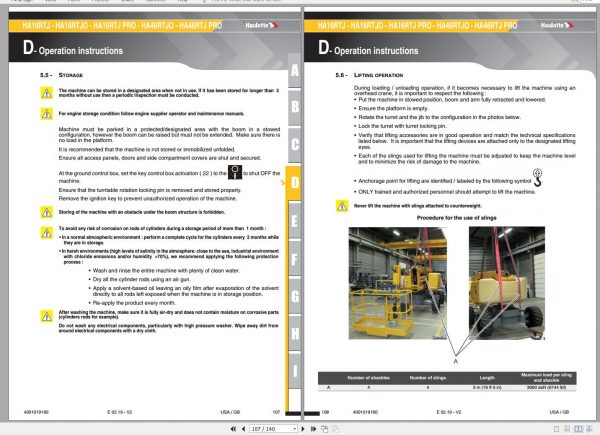The image size is (600, 435).
Task: Click 'Dry all the cylinder rods using an air gun'
Action: pos(142,279)
